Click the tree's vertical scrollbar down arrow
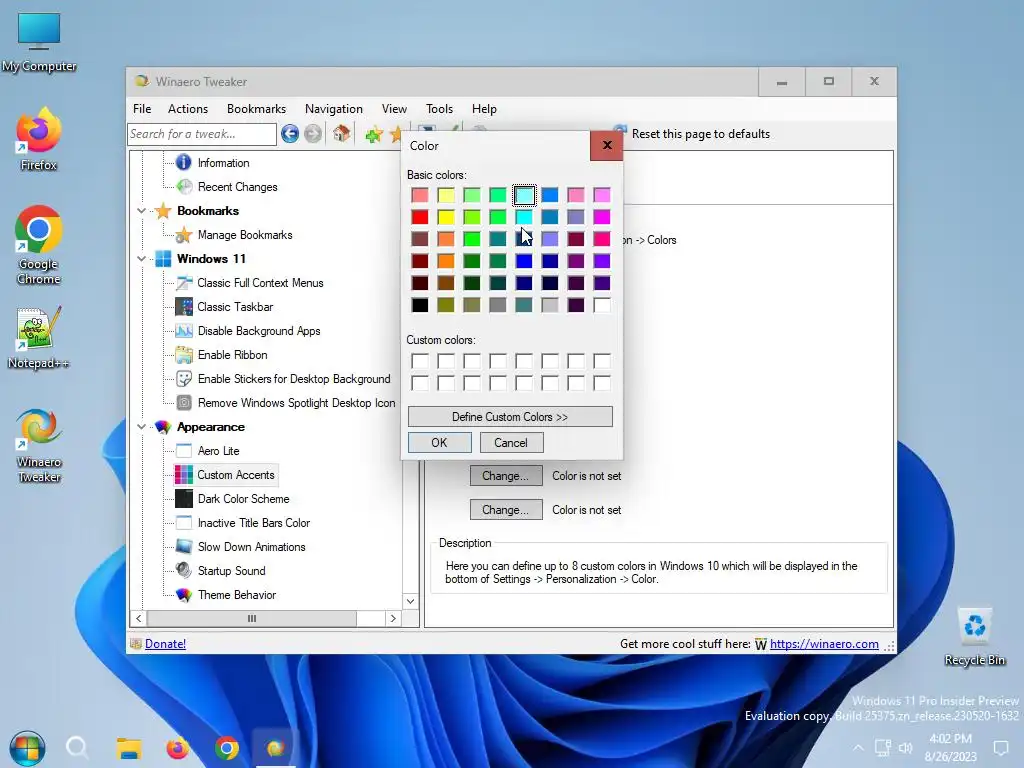 tap(411, 601)
